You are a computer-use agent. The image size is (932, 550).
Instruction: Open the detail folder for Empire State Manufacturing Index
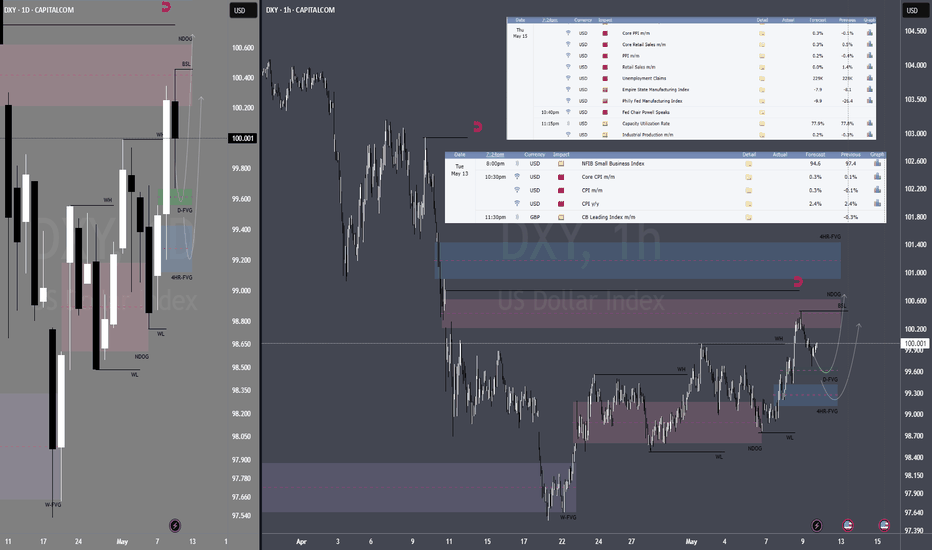pyautogui.click(x=762, y=90)
